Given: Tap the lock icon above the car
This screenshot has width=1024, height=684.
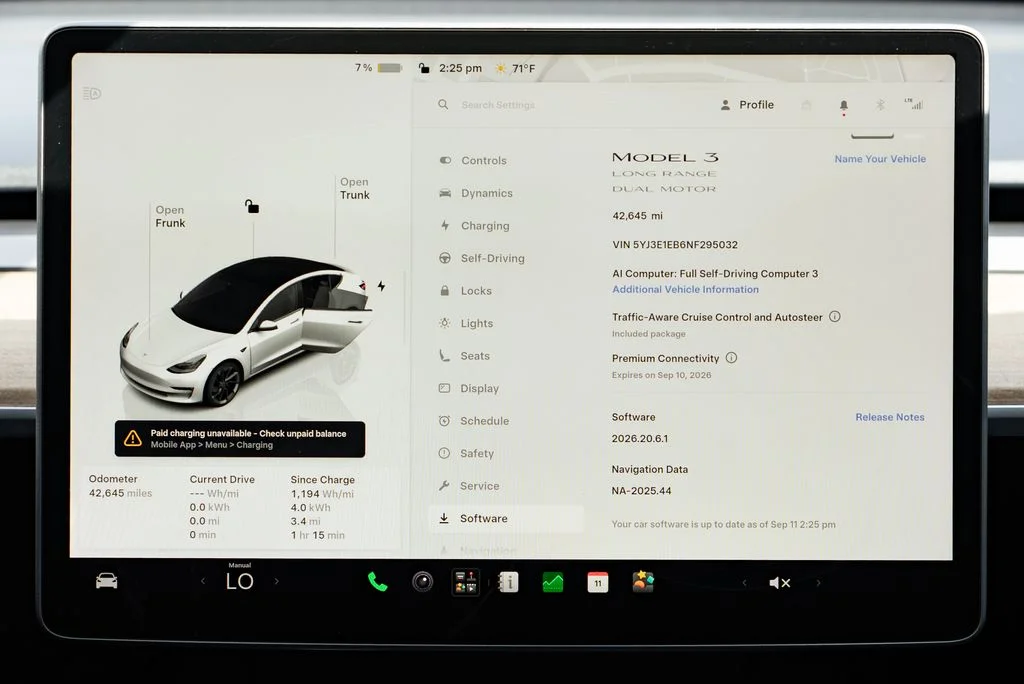Looking at the screenshot, I should tap(252, 206).
